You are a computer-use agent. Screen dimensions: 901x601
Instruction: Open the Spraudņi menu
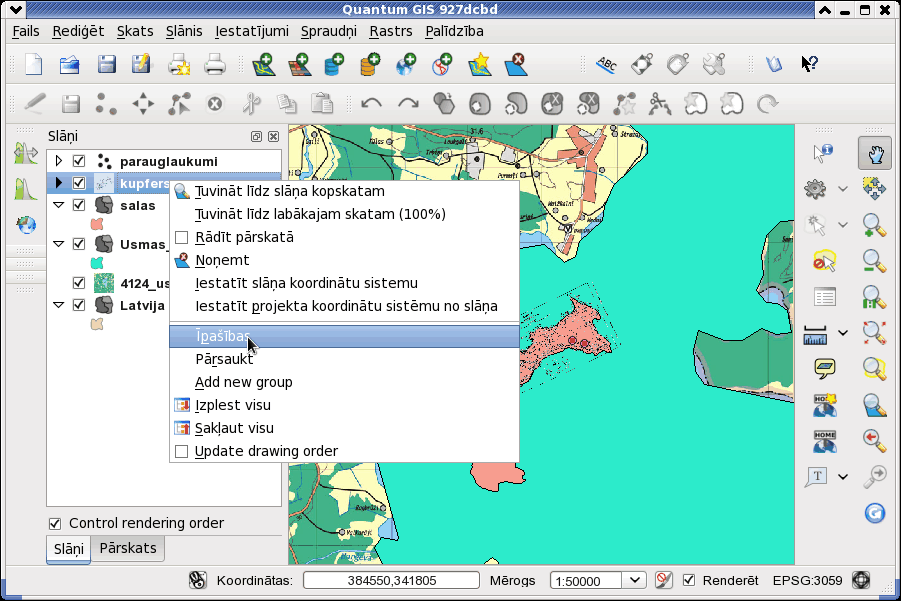pos(329,31)
